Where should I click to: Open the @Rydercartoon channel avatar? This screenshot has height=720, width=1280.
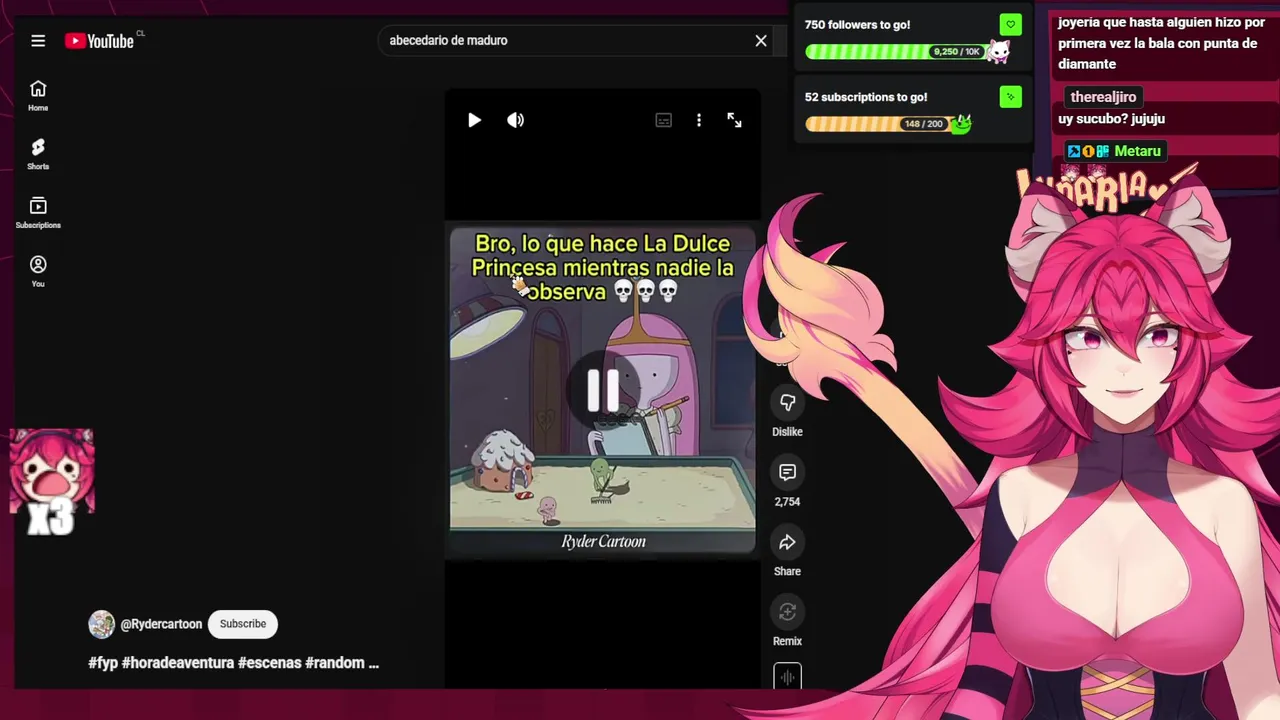point(102,624)
